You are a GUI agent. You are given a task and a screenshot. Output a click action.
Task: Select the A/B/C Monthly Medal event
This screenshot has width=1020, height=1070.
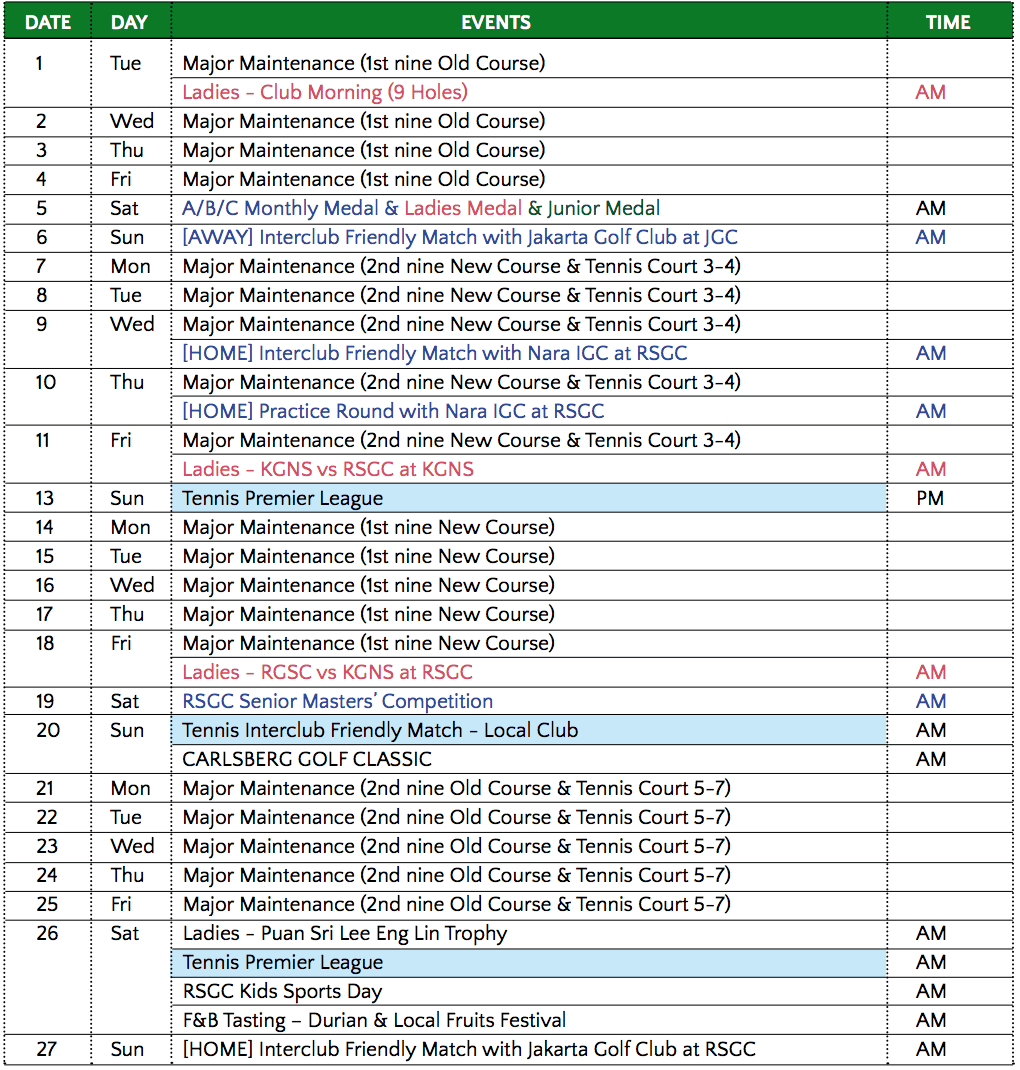(x=280, y=208)
